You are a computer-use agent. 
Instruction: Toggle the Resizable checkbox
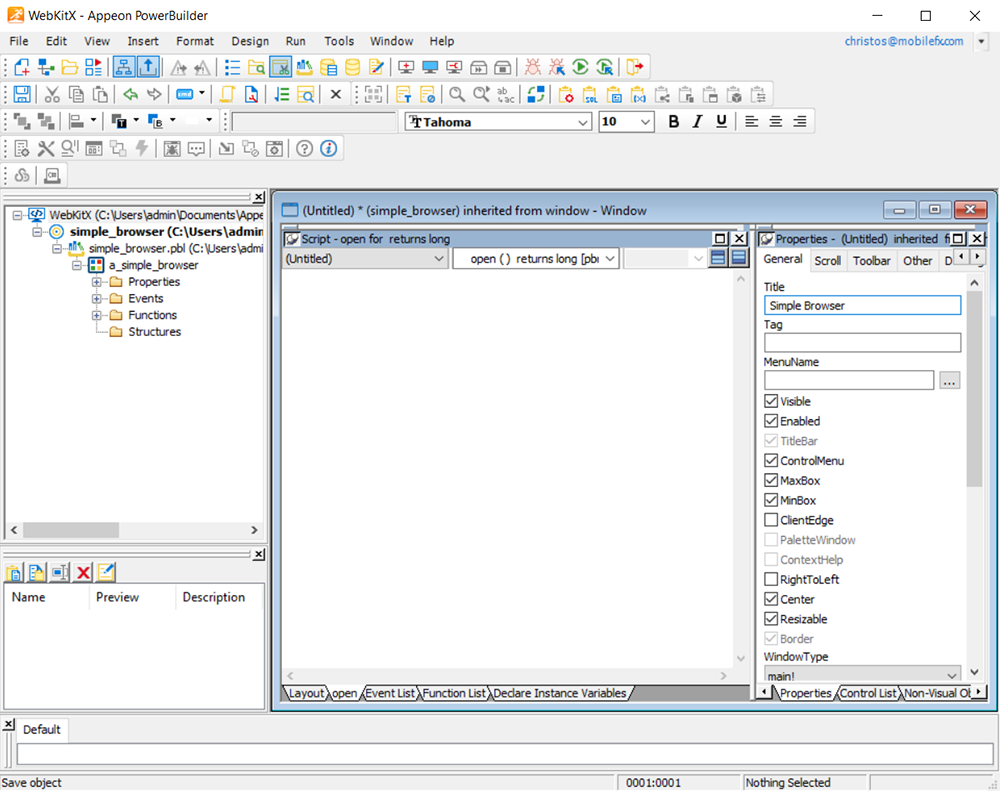(771, 619)
